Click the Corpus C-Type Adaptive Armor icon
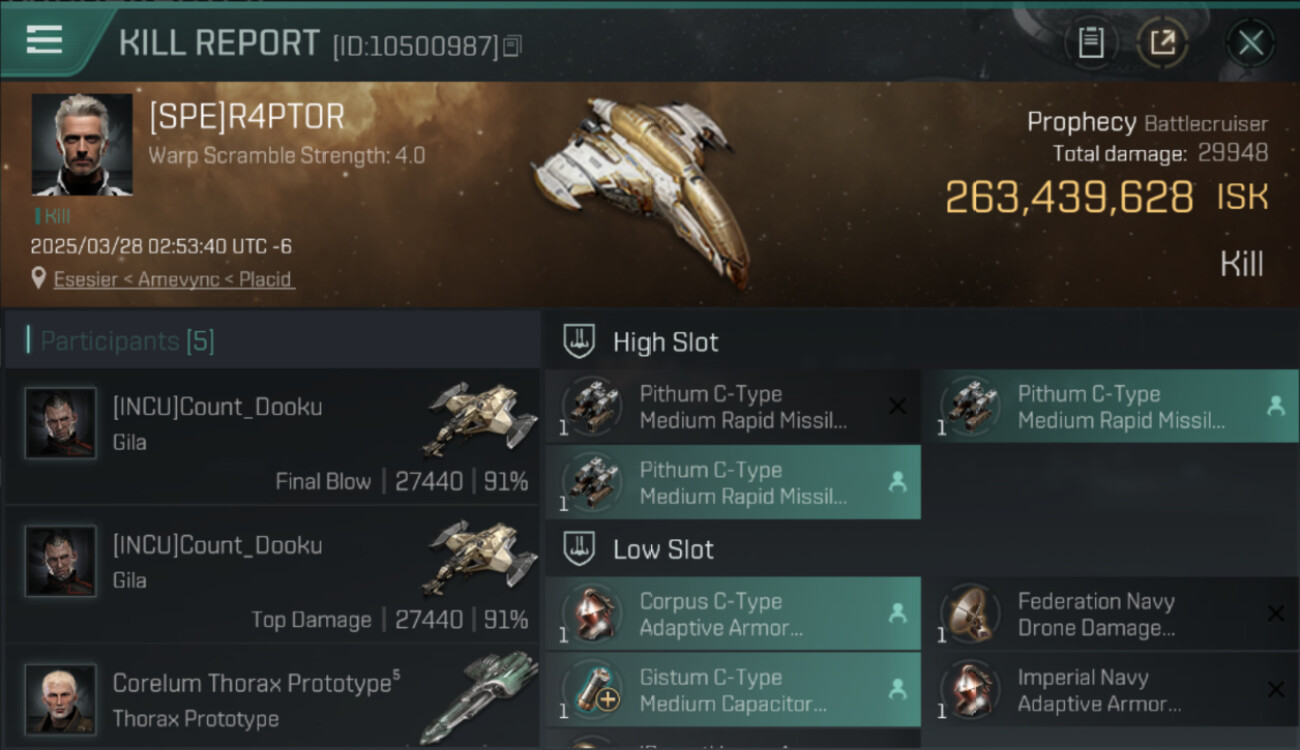The height and width of the screenshot is (750, 1300). tap(592, 614)
